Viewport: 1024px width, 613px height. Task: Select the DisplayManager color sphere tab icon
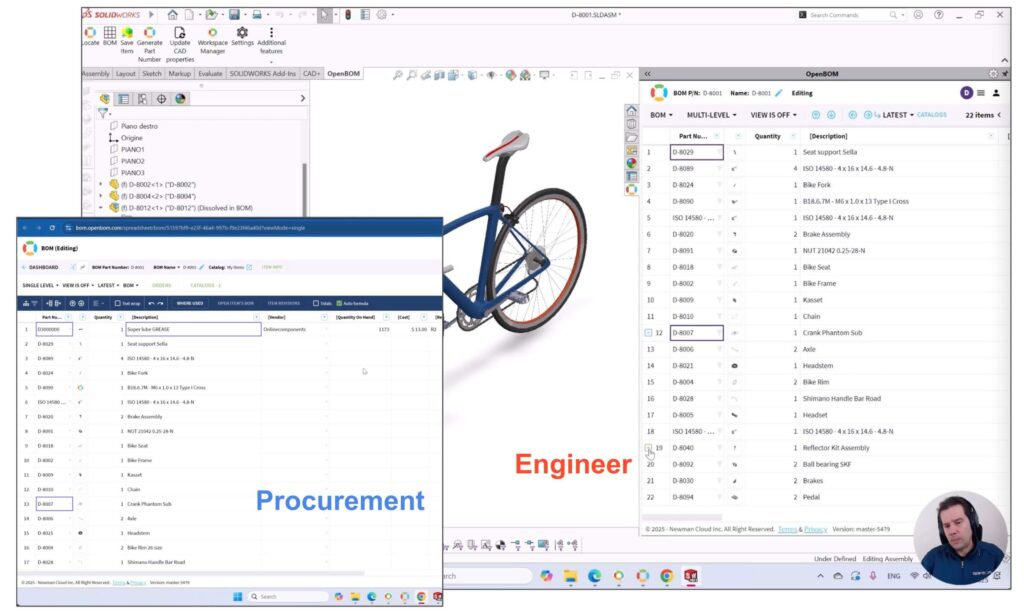click(180, 99)
